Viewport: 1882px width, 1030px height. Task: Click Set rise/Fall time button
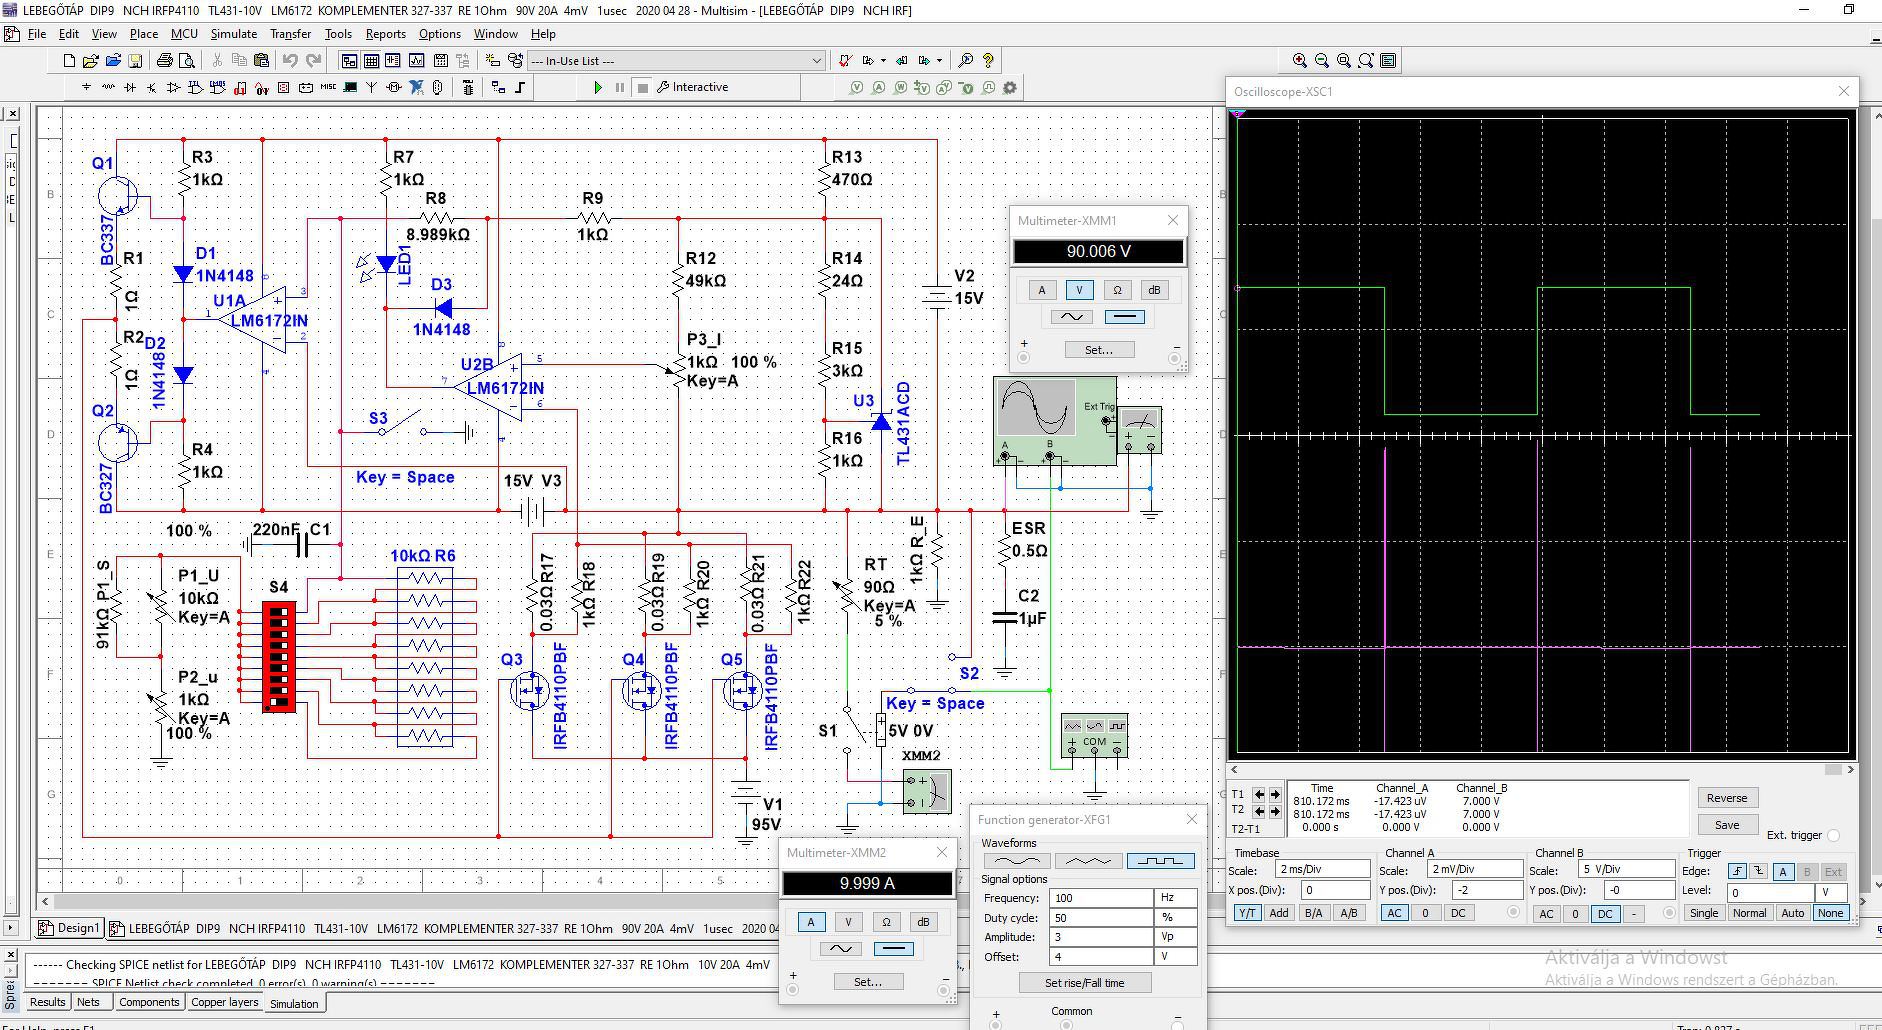click(x=1084, y=983)
